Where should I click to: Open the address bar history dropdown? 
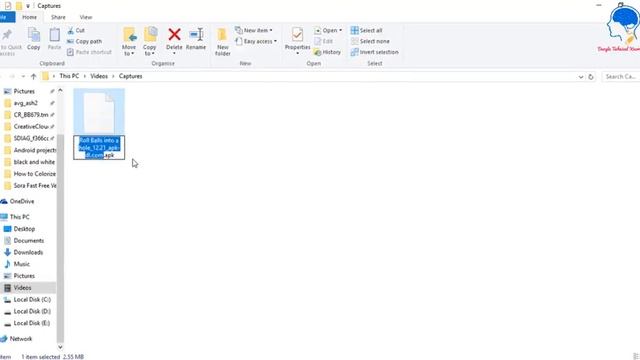[x=580, y=77]
